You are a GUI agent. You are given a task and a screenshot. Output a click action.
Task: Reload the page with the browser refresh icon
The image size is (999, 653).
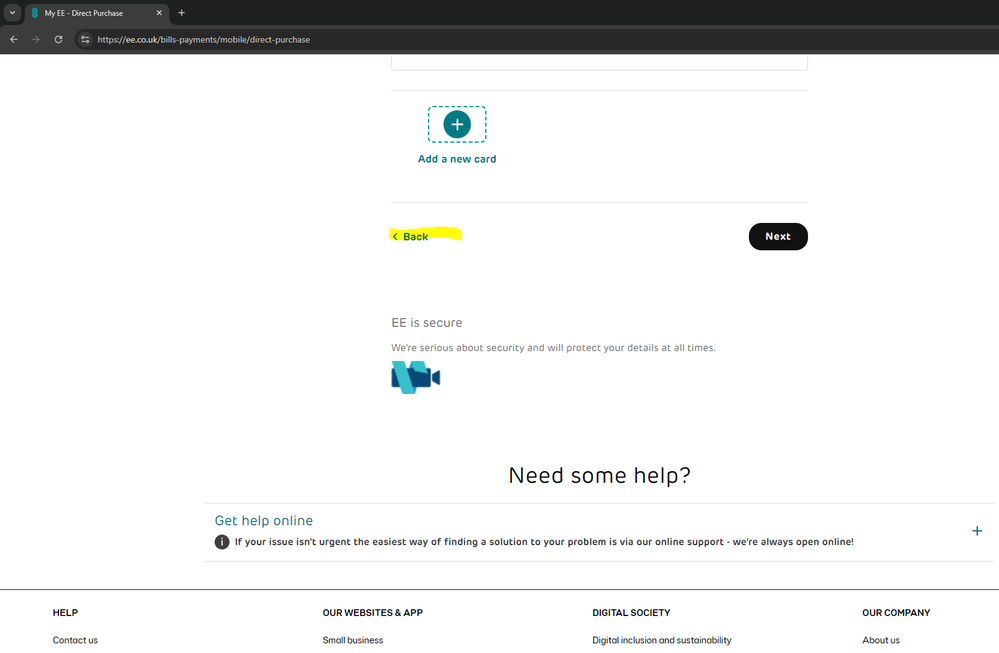click(x=59, y=39)
